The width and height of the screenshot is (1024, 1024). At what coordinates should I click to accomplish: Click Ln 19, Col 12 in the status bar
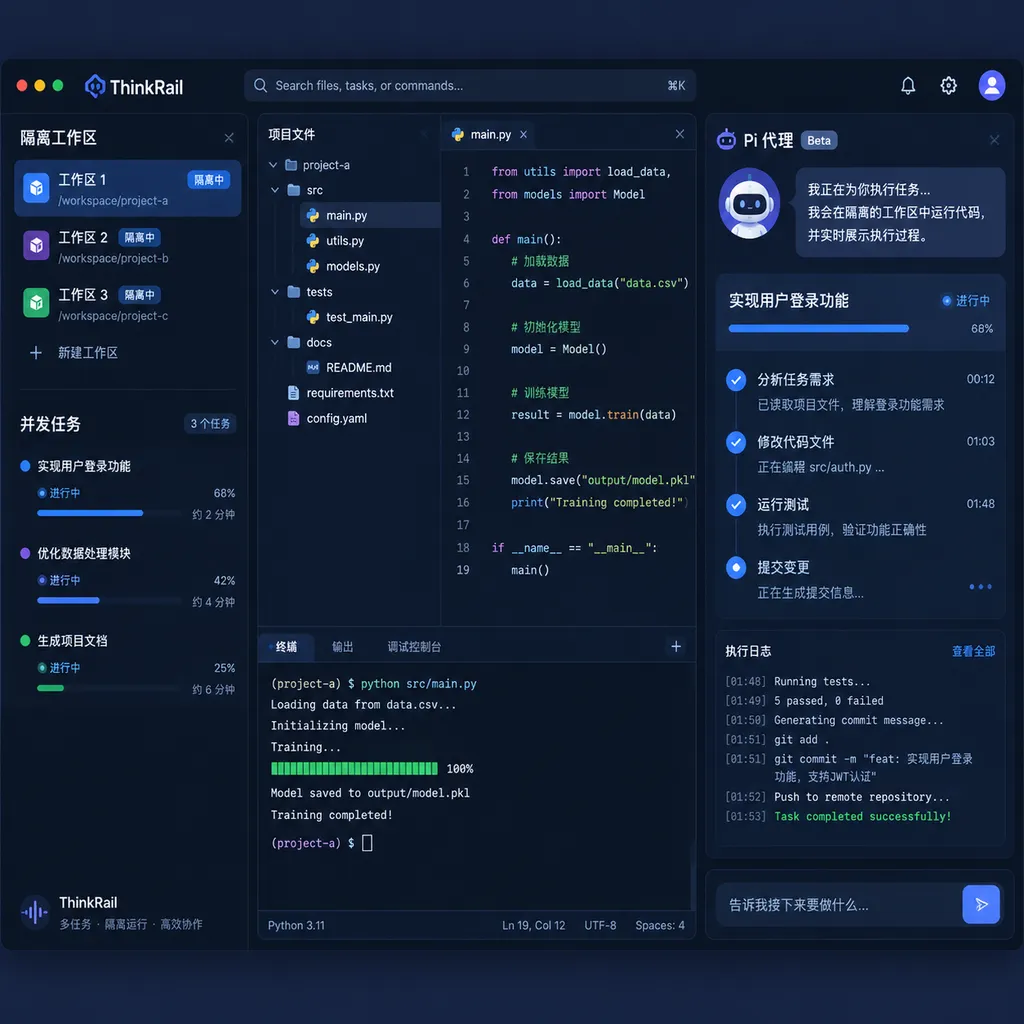click(534, 925)
